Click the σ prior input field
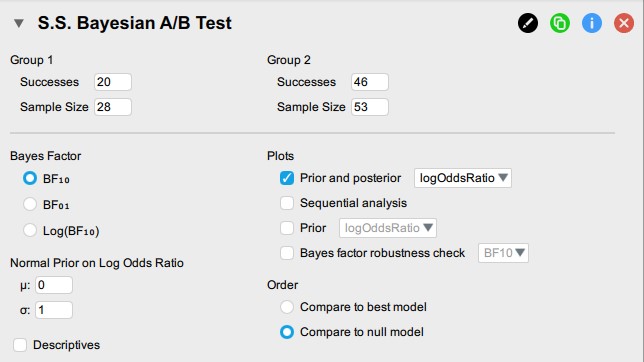 tap(54, 310)
